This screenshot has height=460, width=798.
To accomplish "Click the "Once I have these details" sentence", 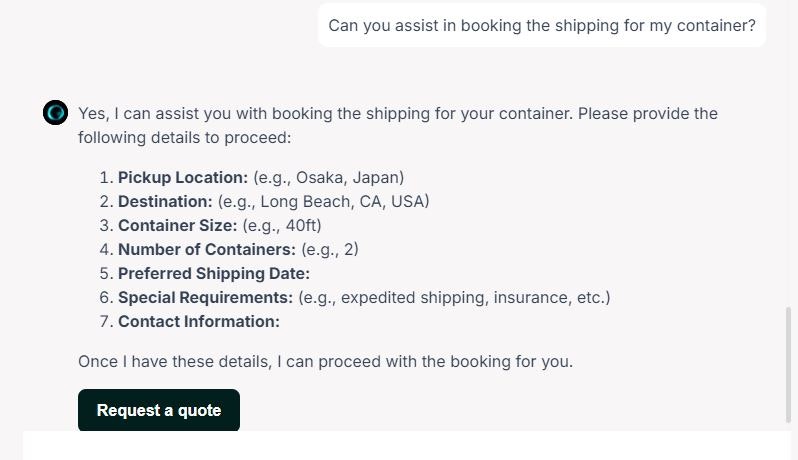I will (325, 361).
